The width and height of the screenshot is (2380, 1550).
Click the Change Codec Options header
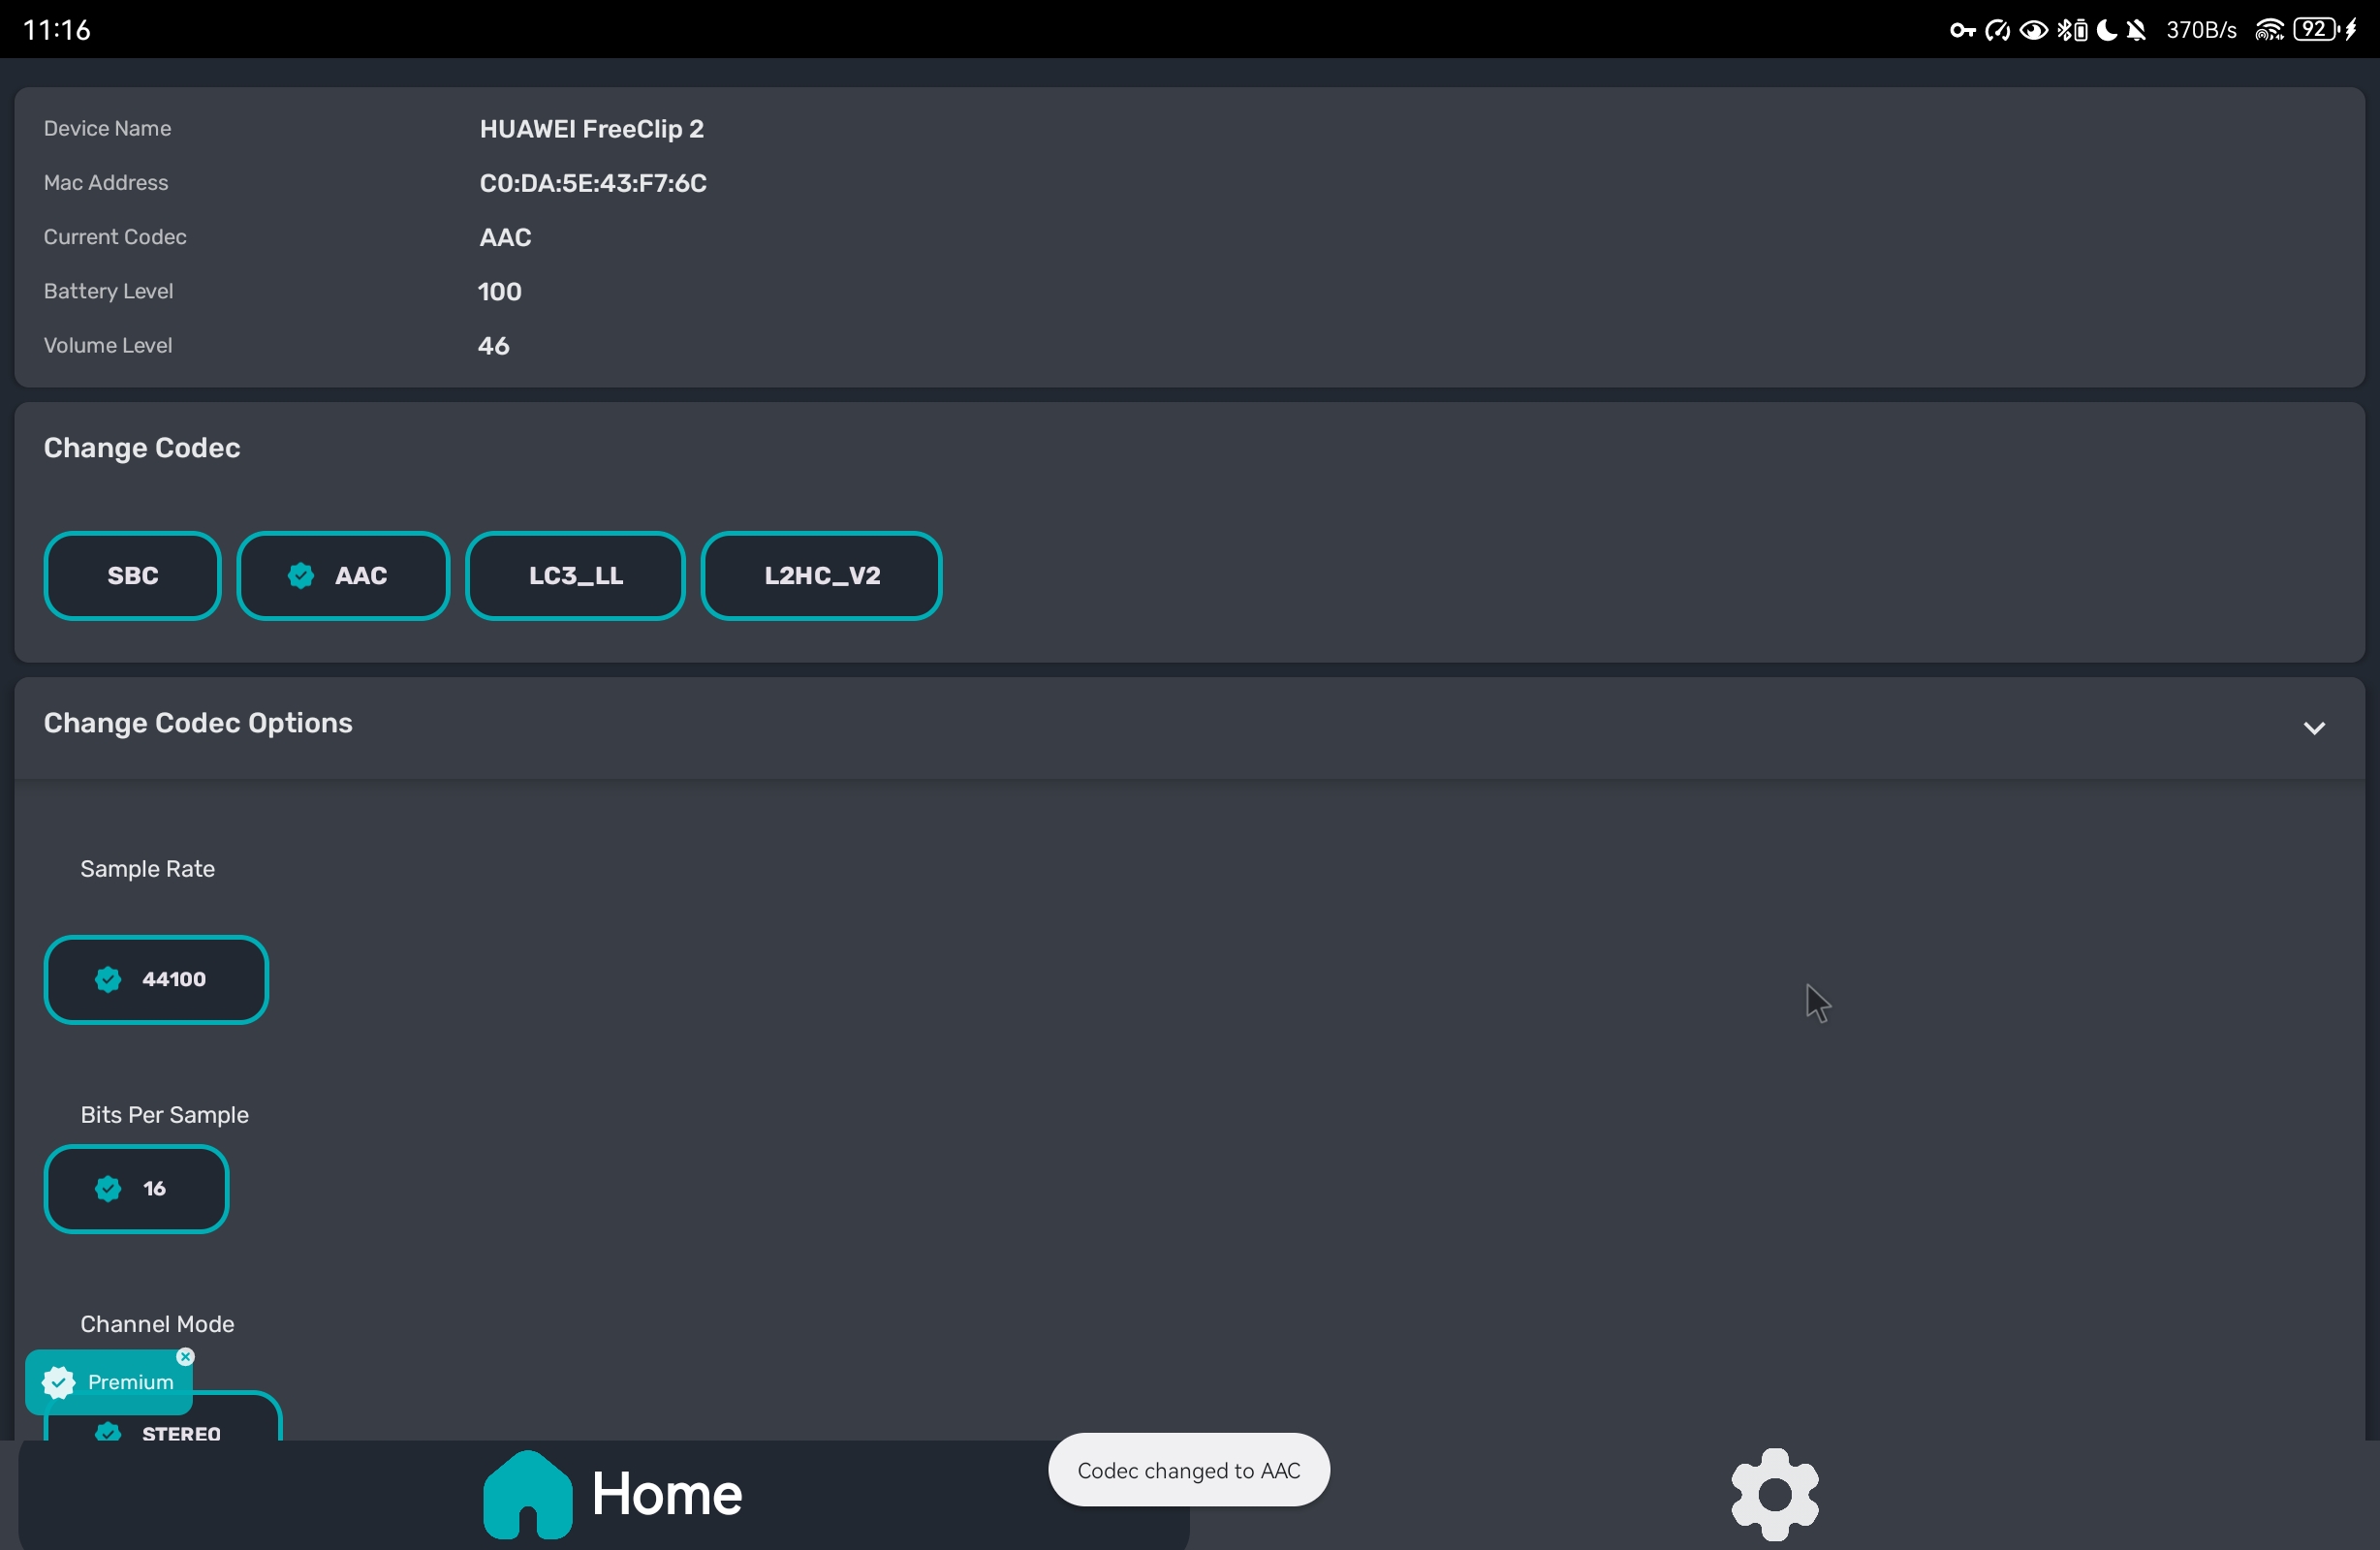[x=198, y=723]
